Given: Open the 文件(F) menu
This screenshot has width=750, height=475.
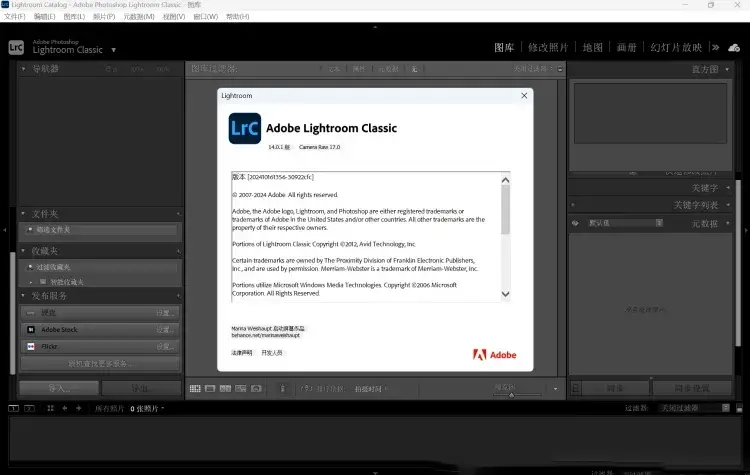Looking at the screenshot, I should pos(15,17).
